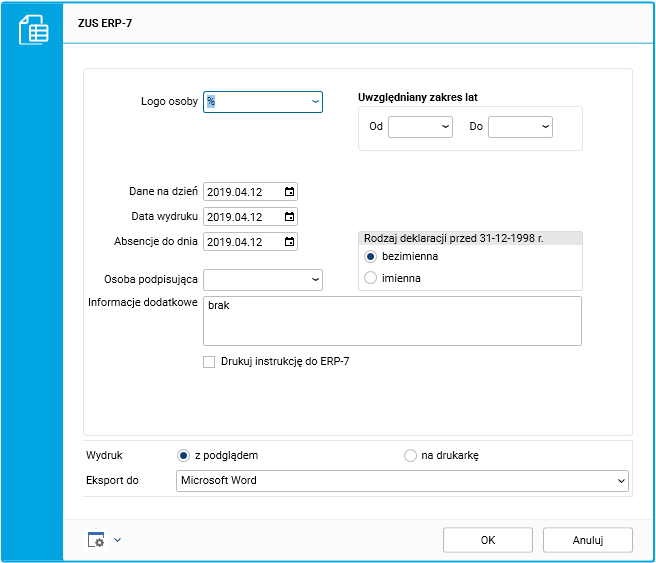Confirm with the OK button
Screen dimensions: 656x563
(488, 540)
